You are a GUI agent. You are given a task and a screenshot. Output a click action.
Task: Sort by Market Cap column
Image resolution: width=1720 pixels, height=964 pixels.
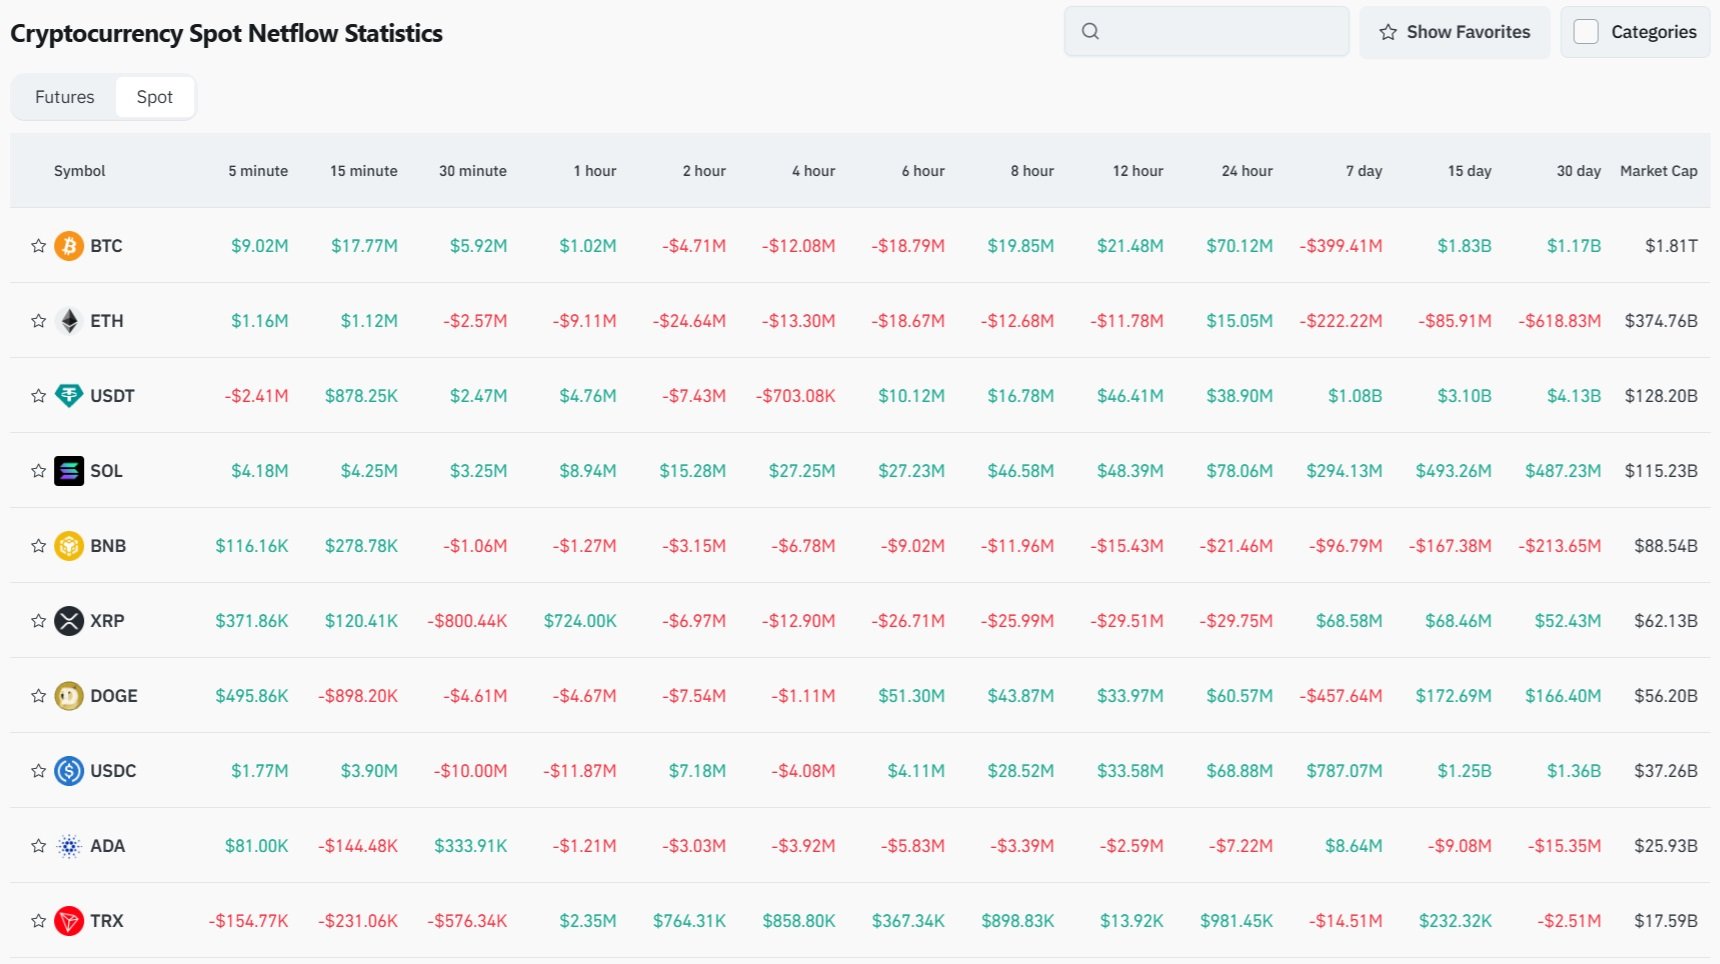point(1659,171)
